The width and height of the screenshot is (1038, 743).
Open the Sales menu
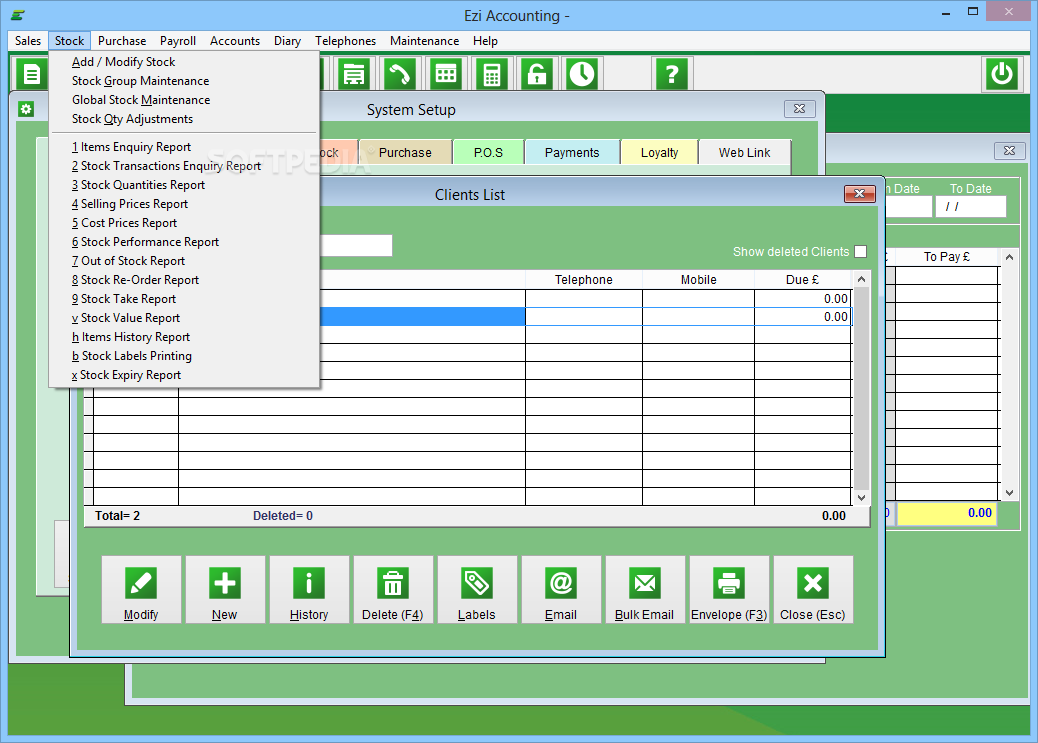point(28,41)
